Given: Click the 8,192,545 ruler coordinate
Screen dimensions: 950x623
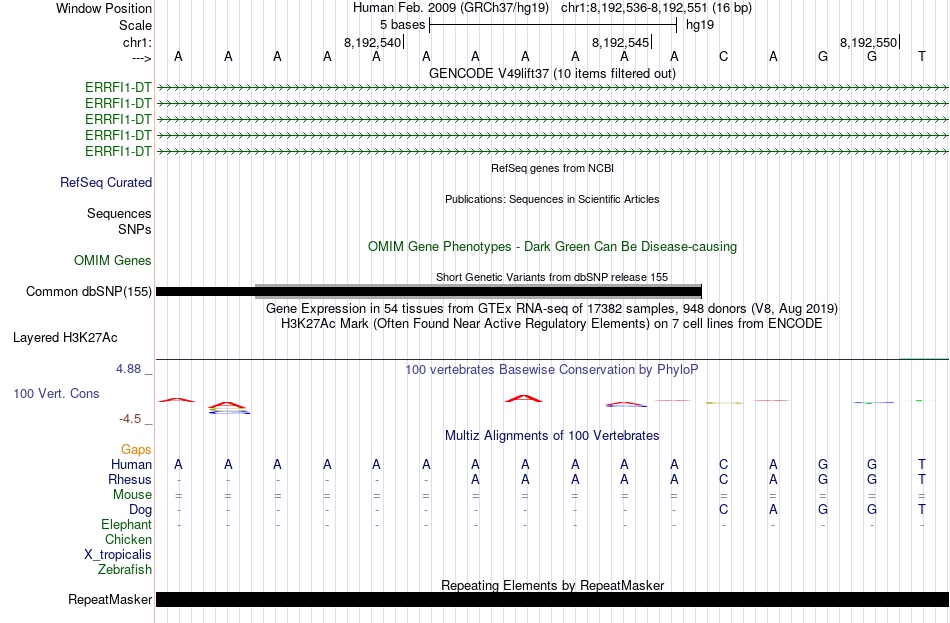Looking at the screenshot, I should [x=620, y=42].
